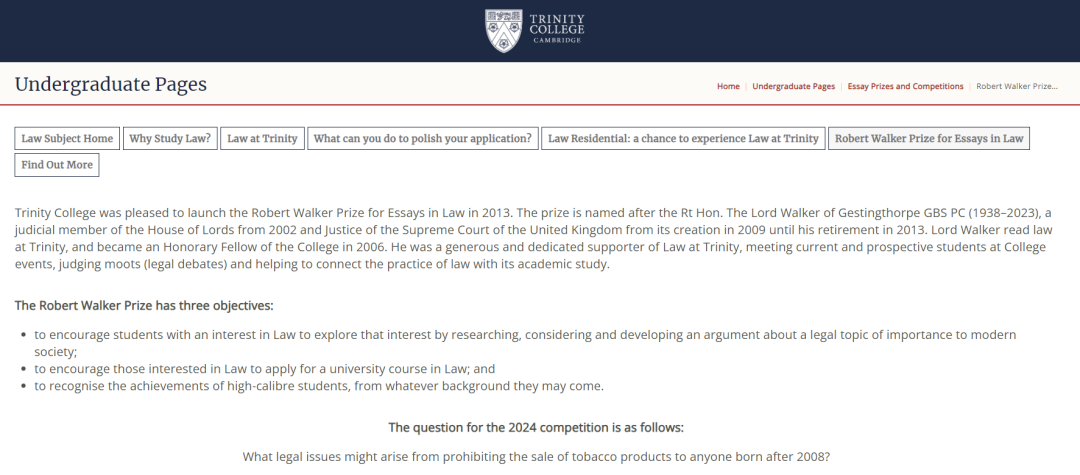Screen dimensions: 1080x475
Task: Click the Trinity College crest logo
Action: 503,30
